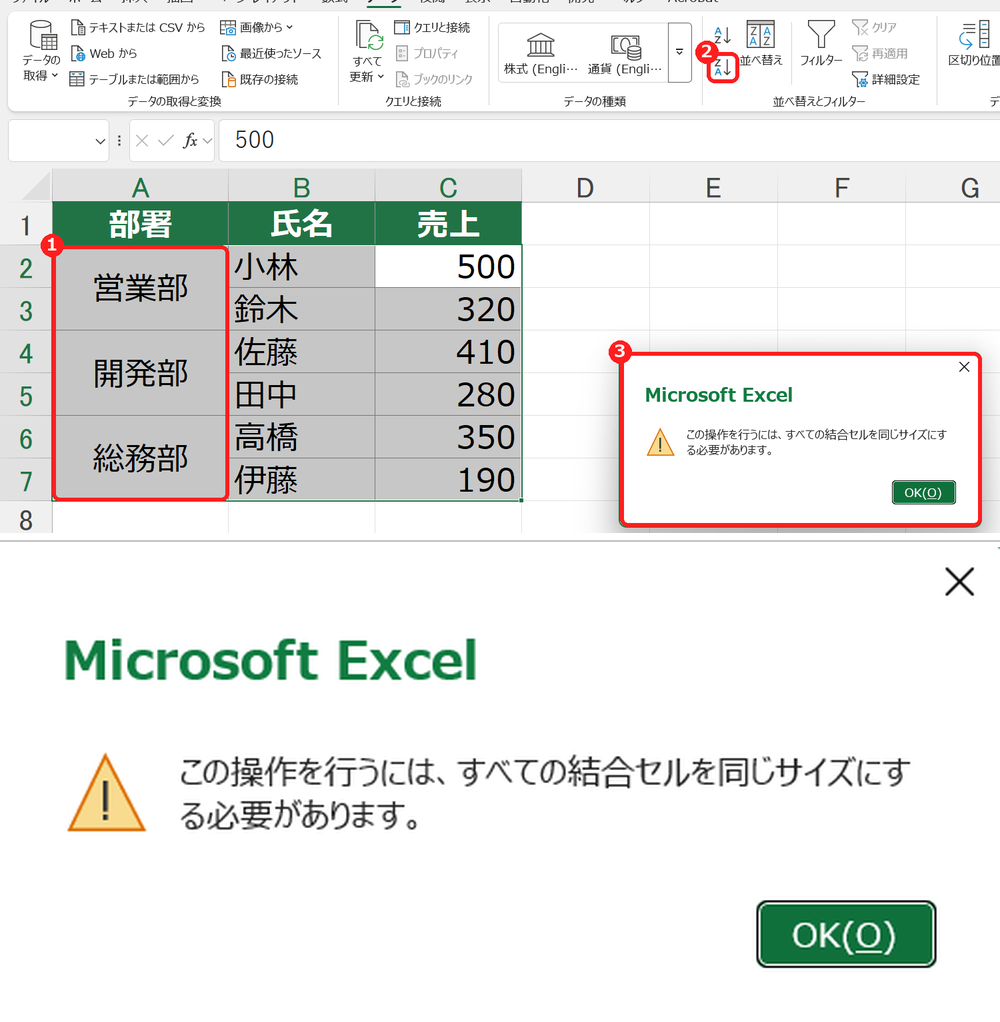This screenshot has height=1022, width=1000.
Task: Apply 通貨 (Currency) data type
Action: tap(625, 53)
